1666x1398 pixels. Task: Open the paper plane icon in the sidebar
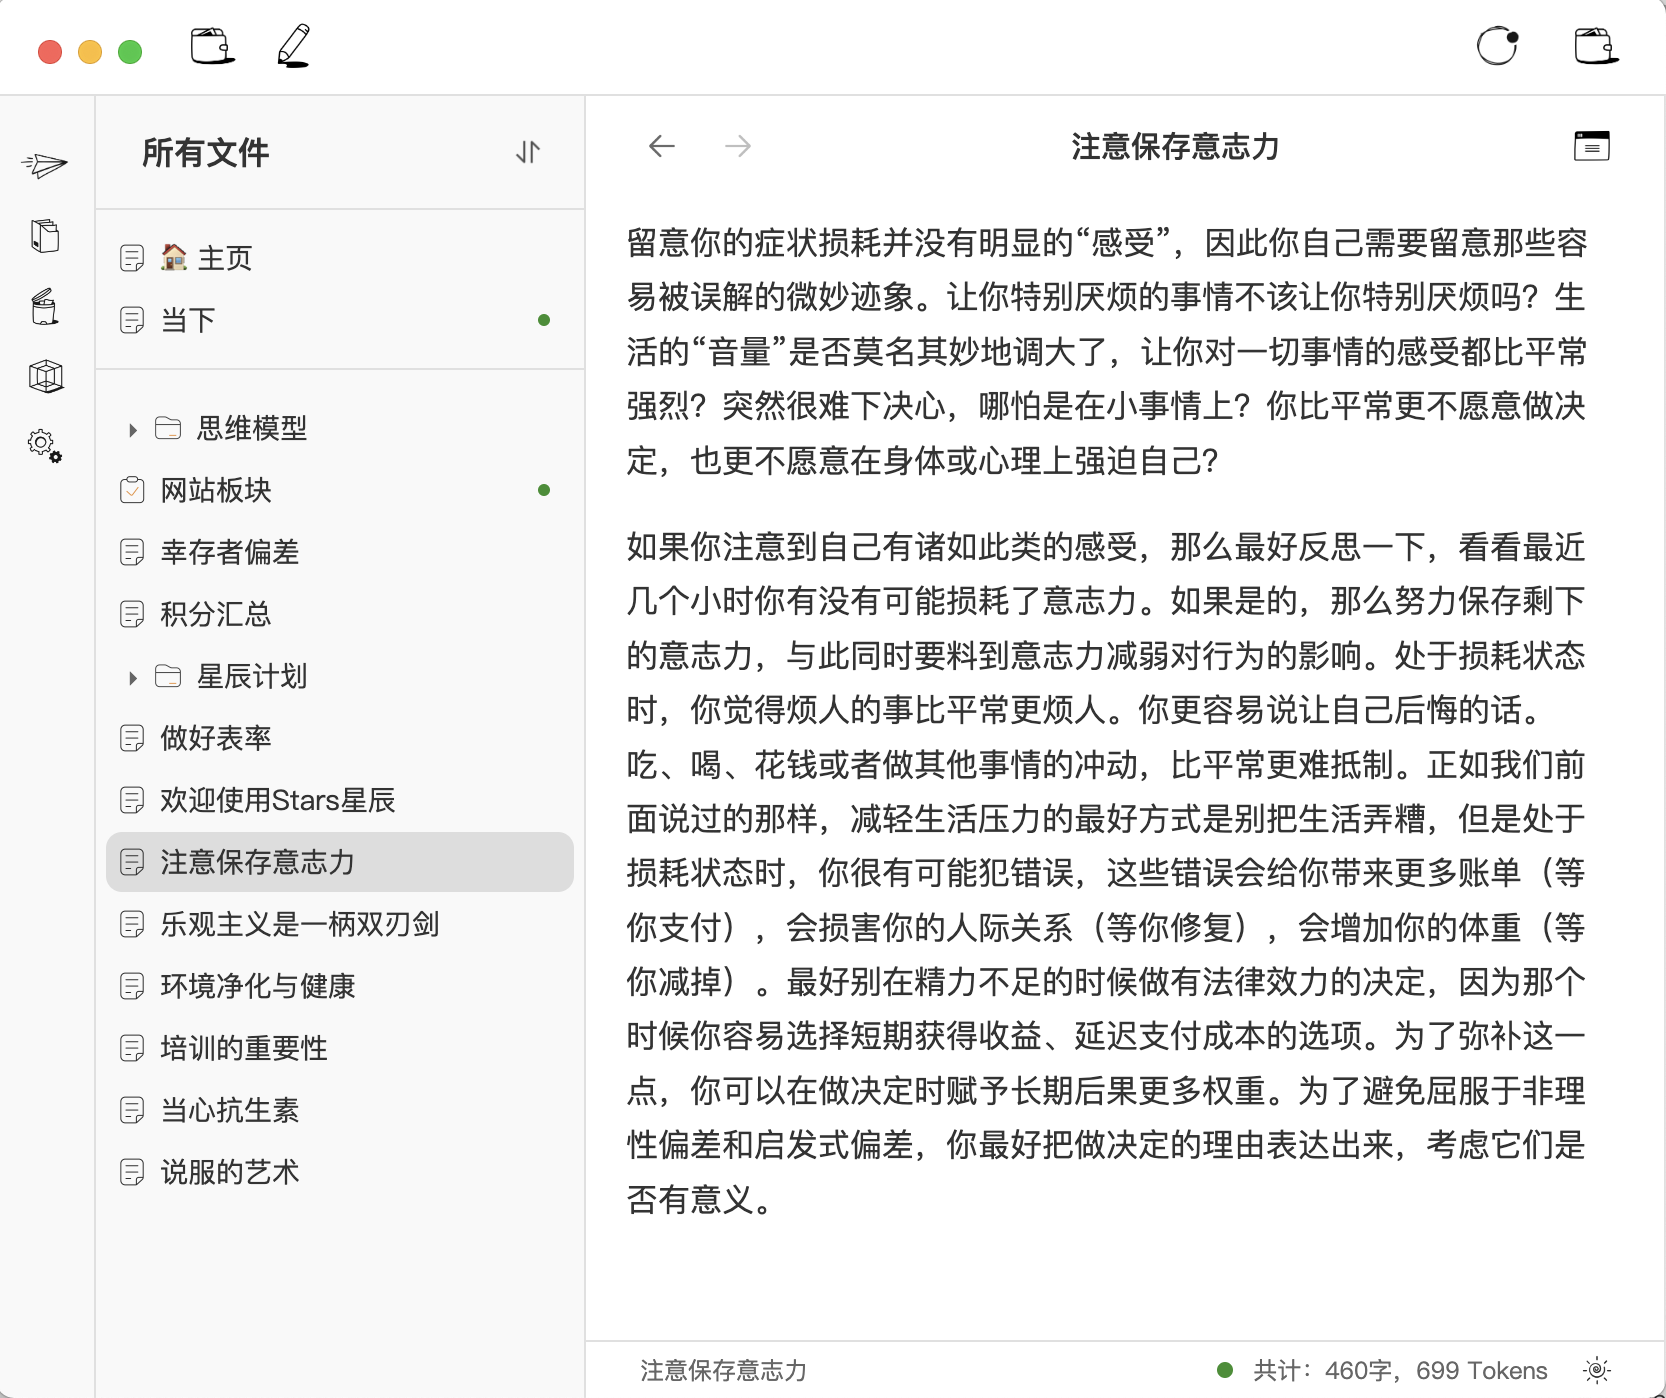[x=45, y=165]
